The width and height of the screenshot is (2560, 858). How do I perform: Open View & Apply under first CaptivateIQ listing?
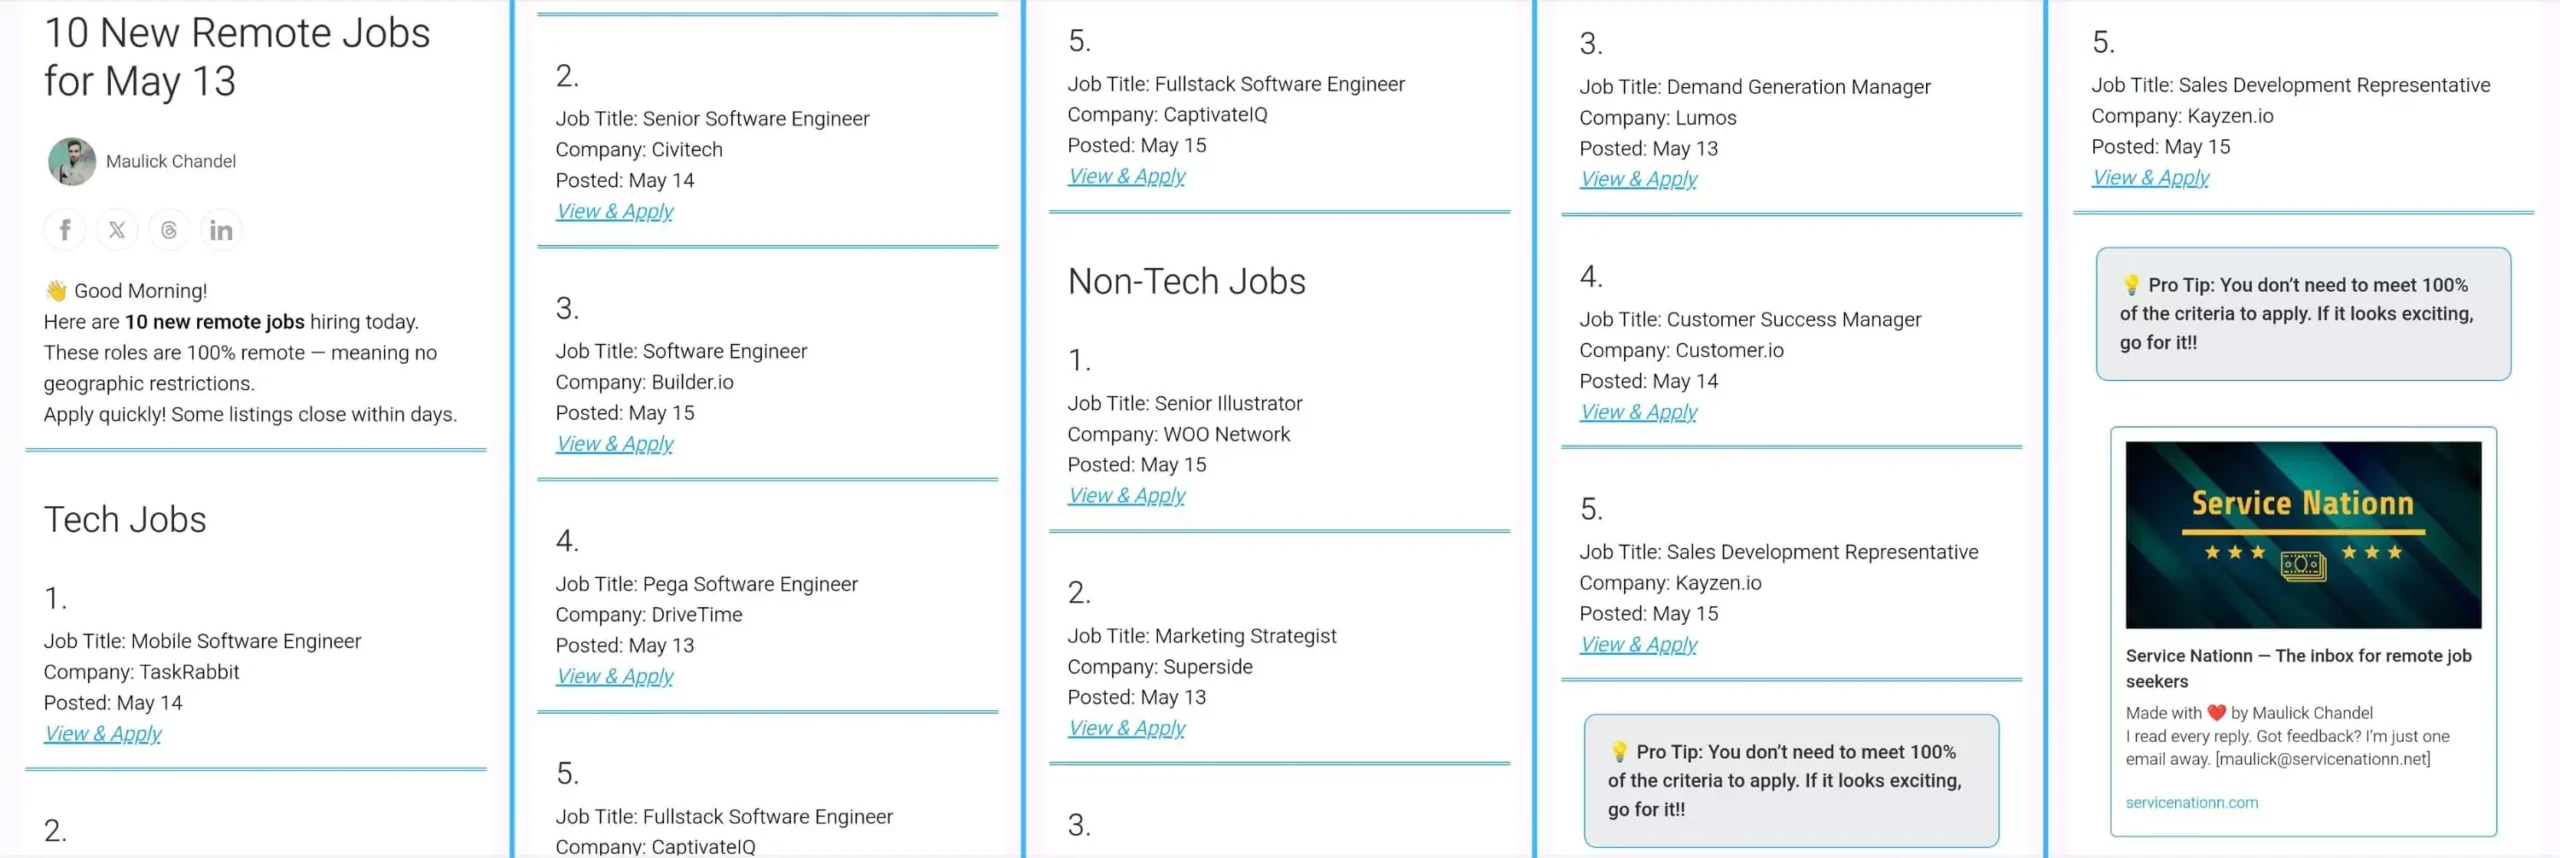coord(1127,177)
